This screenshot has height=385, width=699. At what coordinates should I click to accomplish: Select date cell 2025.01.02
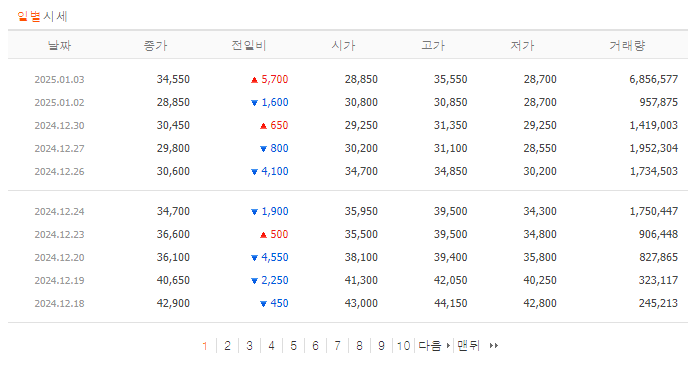click(59, 102)
